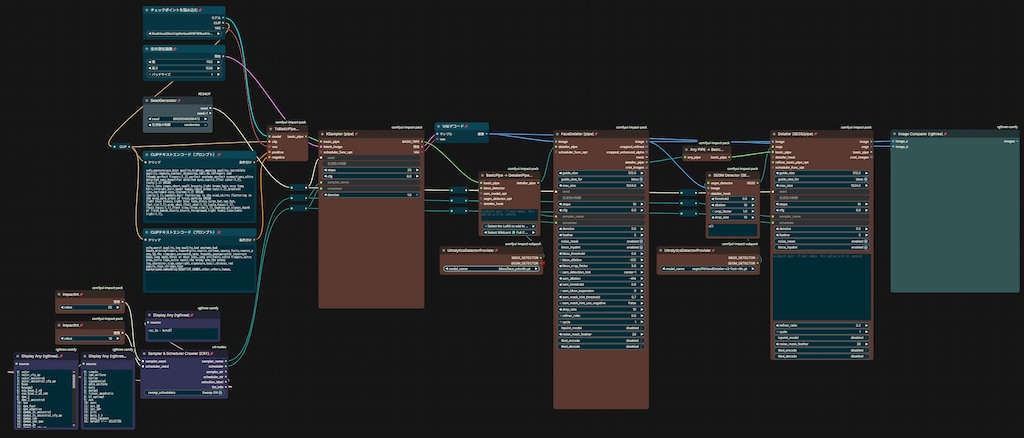Decrease ImpactInt value 10 with left arrow
This screenshot has height=438, width=1024.
61,336
